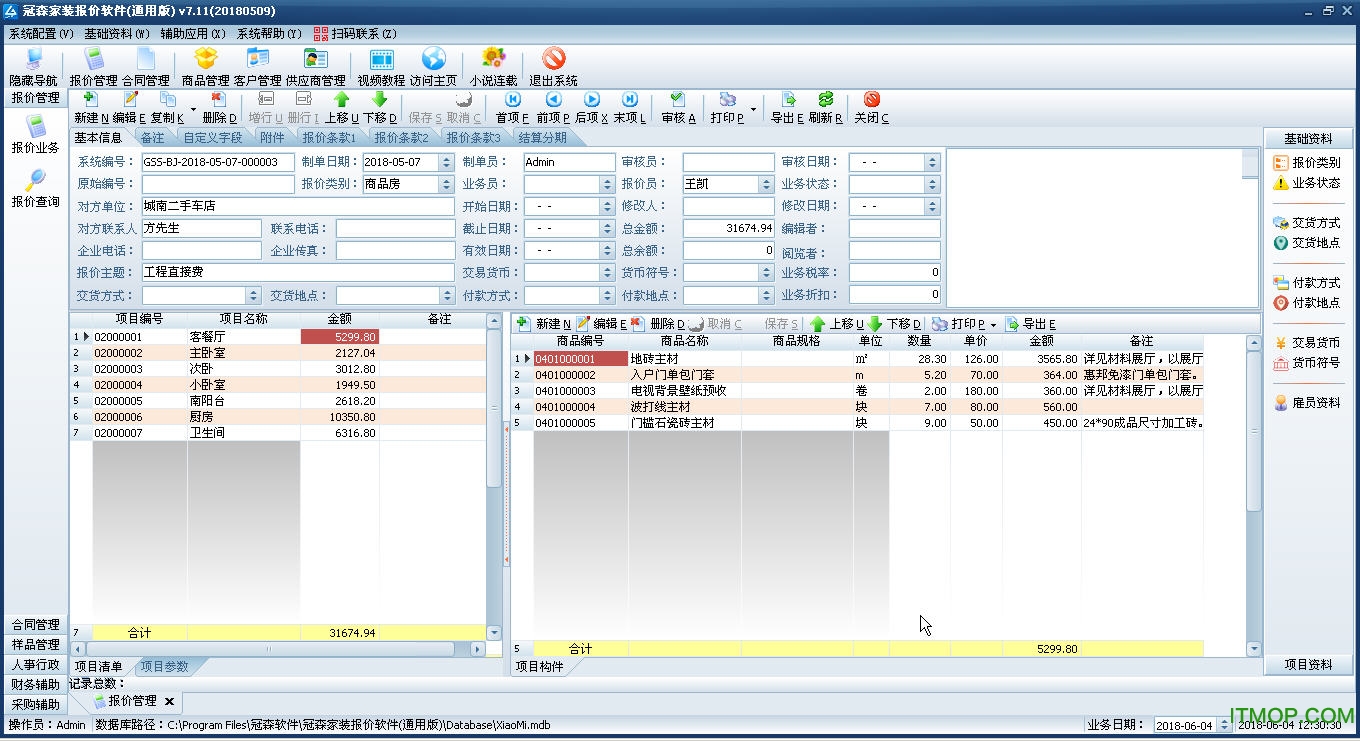Click the 导出 button in items toolbar

[x=1030, y=324]
